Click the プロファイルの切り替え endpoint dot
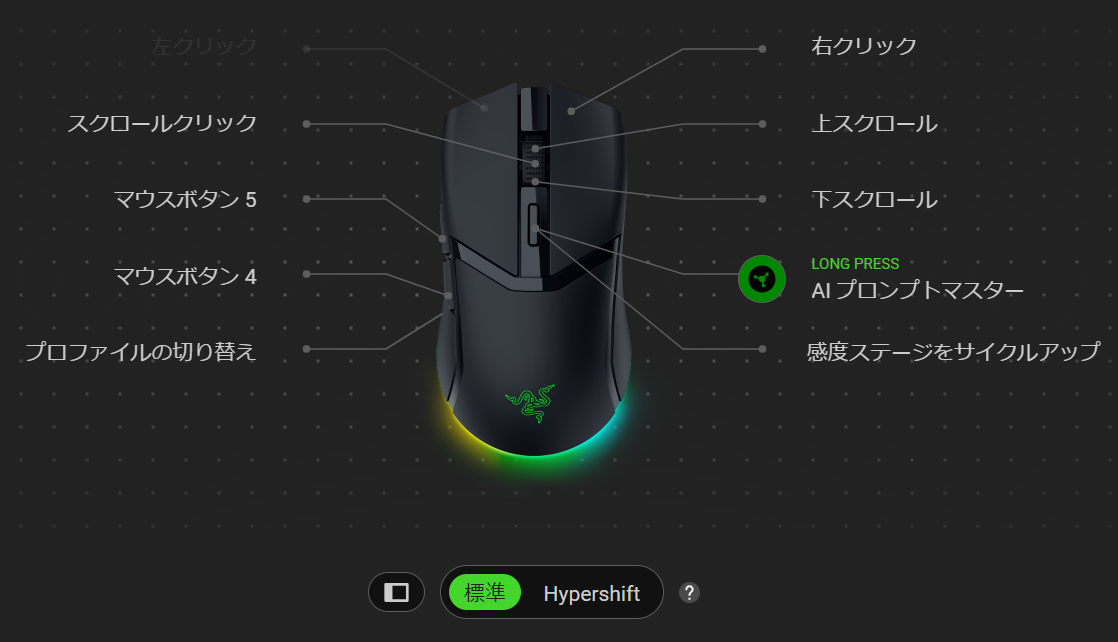1118x642 pixels. click(307, 349)
